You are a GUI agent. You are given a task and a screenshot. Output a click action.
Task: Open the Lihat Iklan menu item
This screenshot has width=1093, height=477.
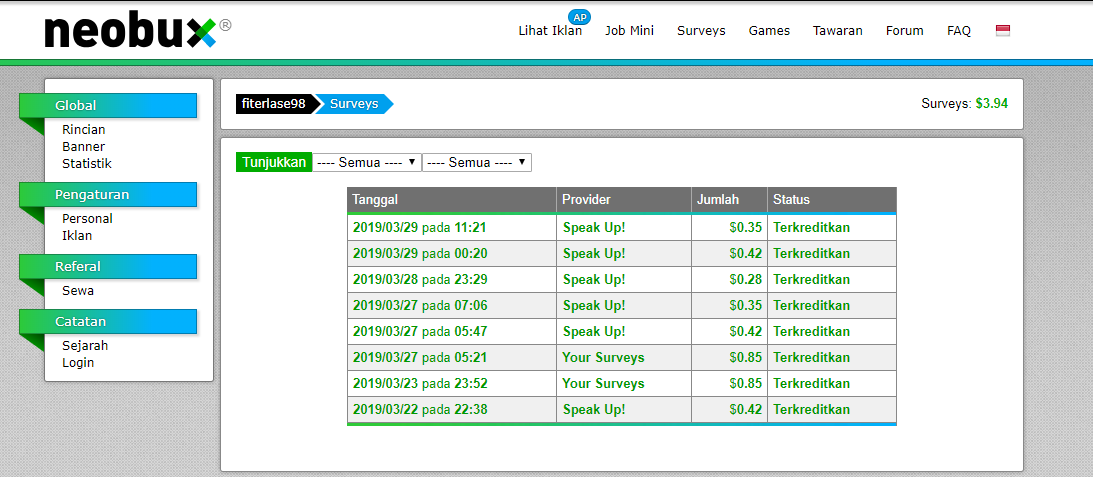pyautogui.click(x=550, y=31)
